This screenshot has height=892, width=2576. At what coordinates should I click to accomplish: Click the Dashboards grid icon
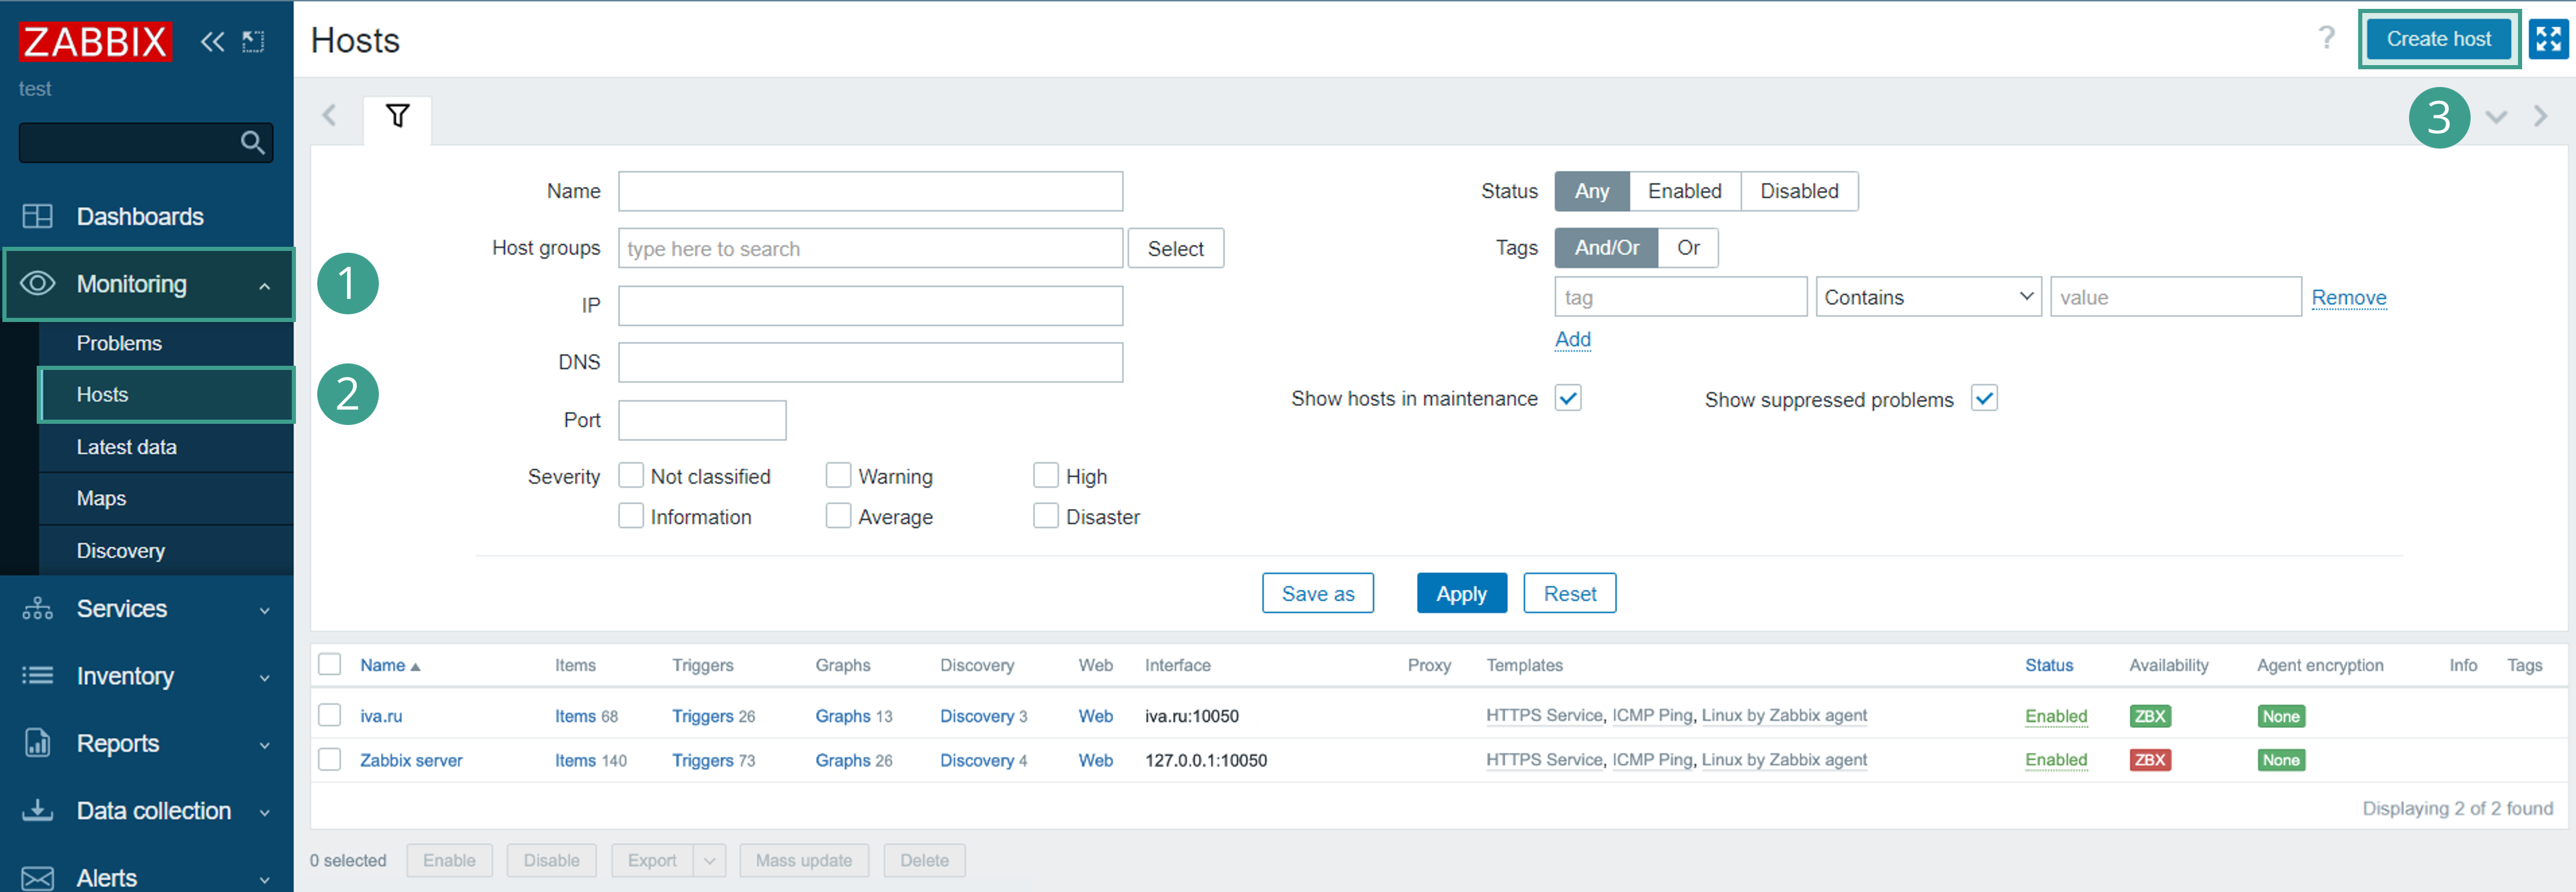[x=37, y=216]
